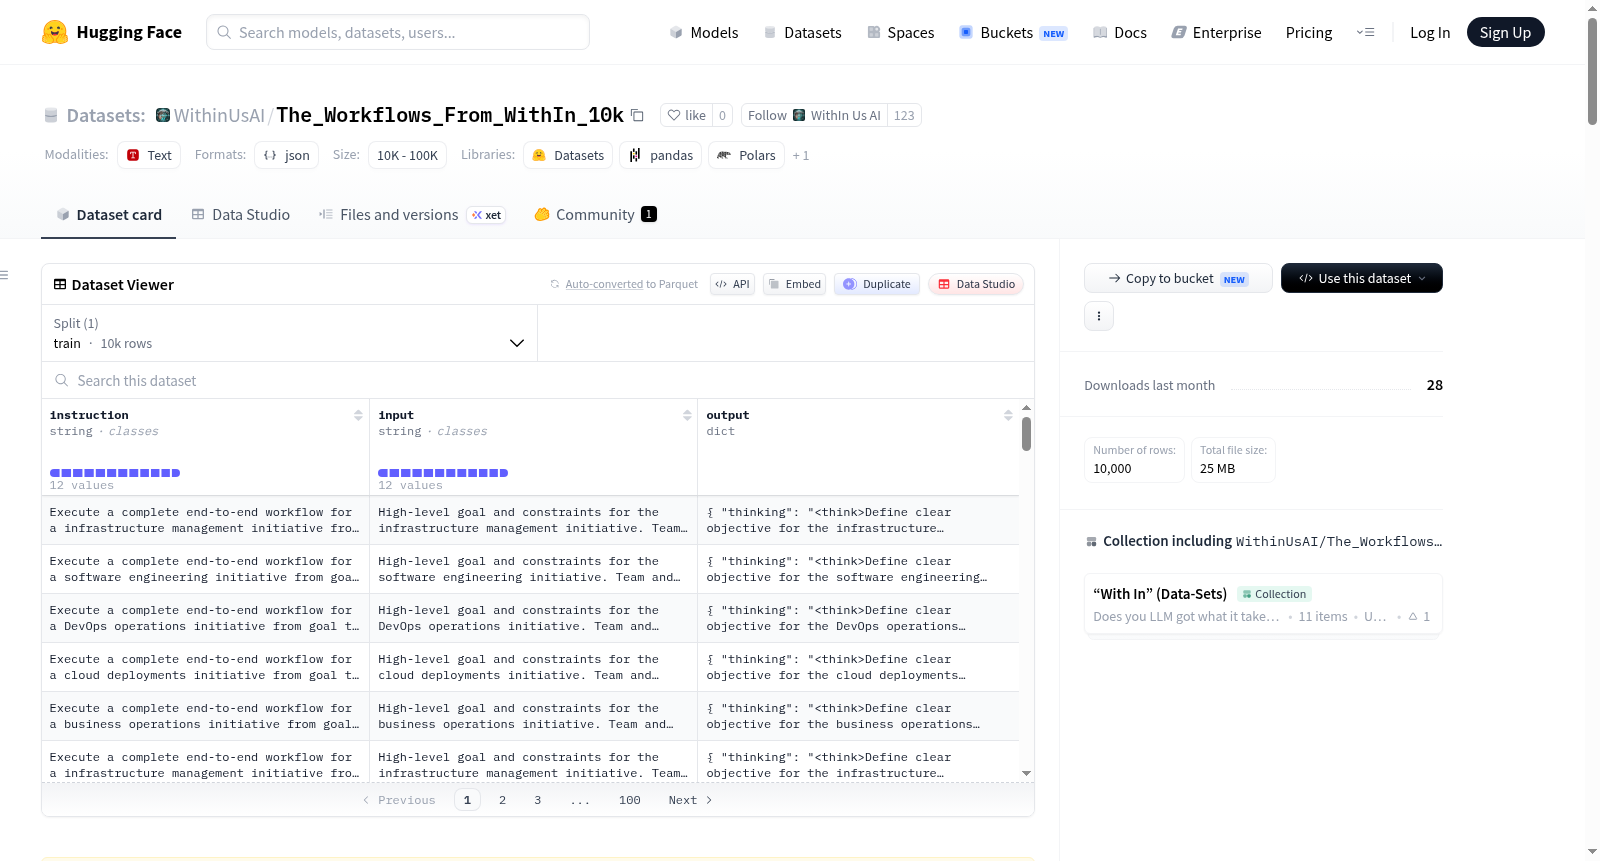Click the follower count 123
This screenshot has height=861, width=1600.
click(904, 115)
